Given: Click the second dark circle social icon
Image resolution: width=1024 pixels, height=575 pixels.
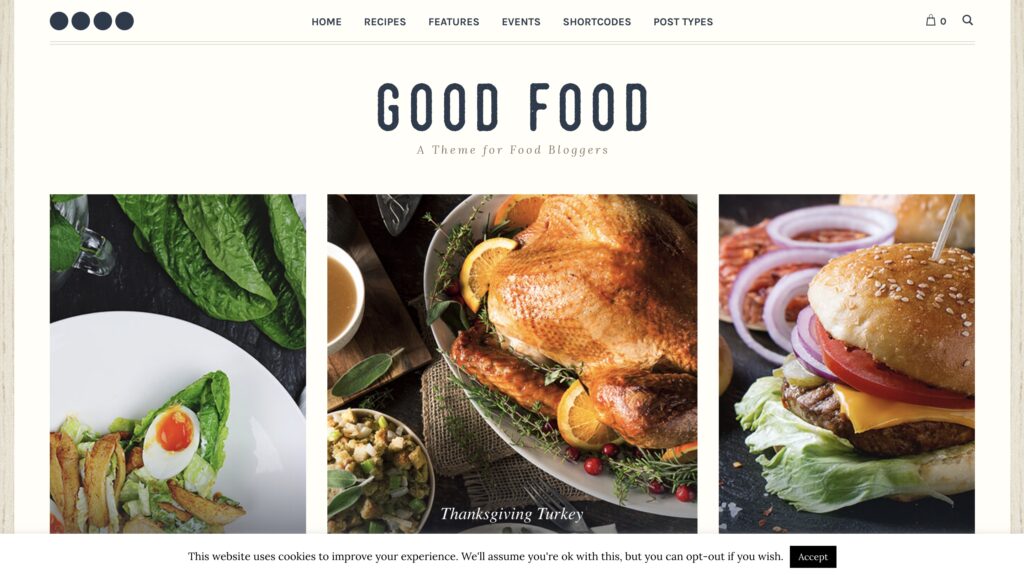Looking at the screenshot, I should pos(81,21).
